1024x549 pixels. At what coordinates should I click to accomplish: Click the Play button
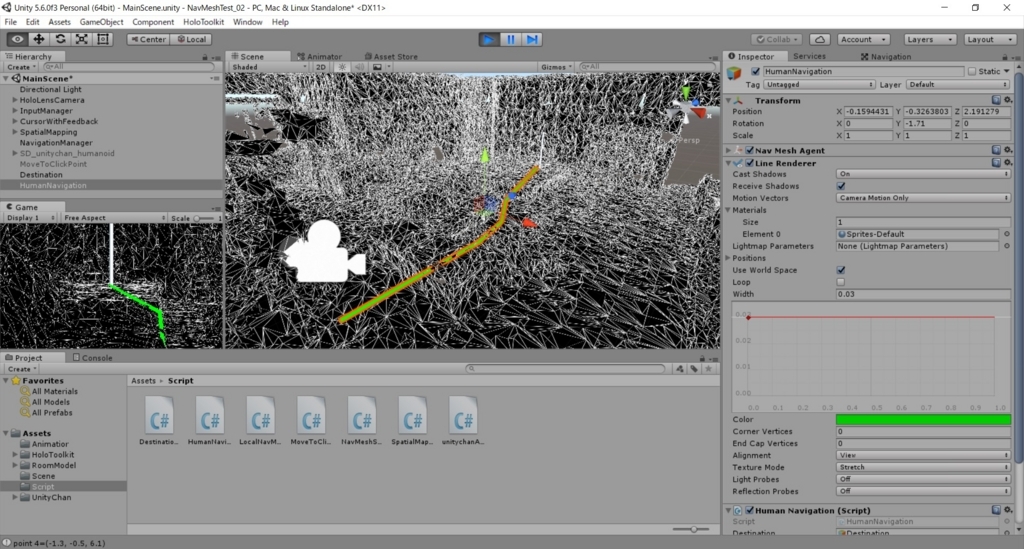488,39
